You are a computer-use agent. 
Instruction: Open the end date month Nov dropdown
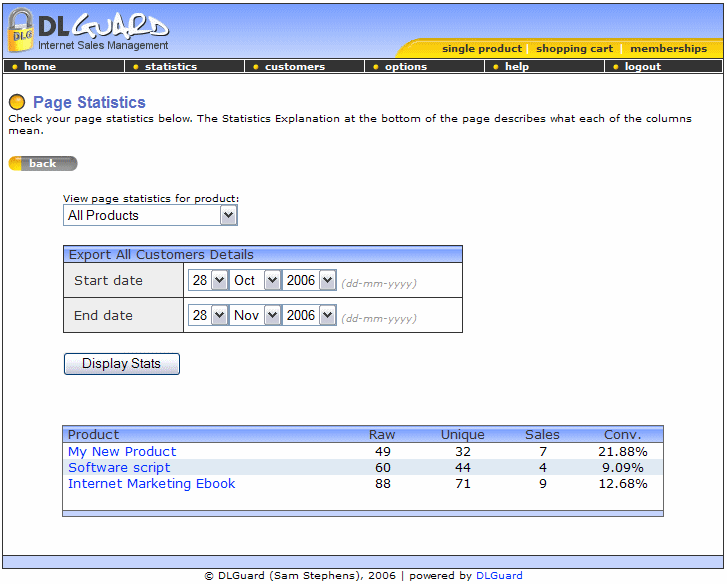point(255,316)
